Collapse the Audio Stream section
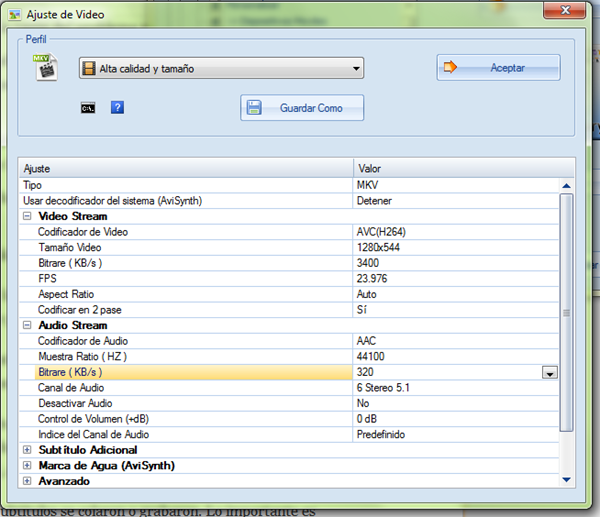 [x=27, y=326]
